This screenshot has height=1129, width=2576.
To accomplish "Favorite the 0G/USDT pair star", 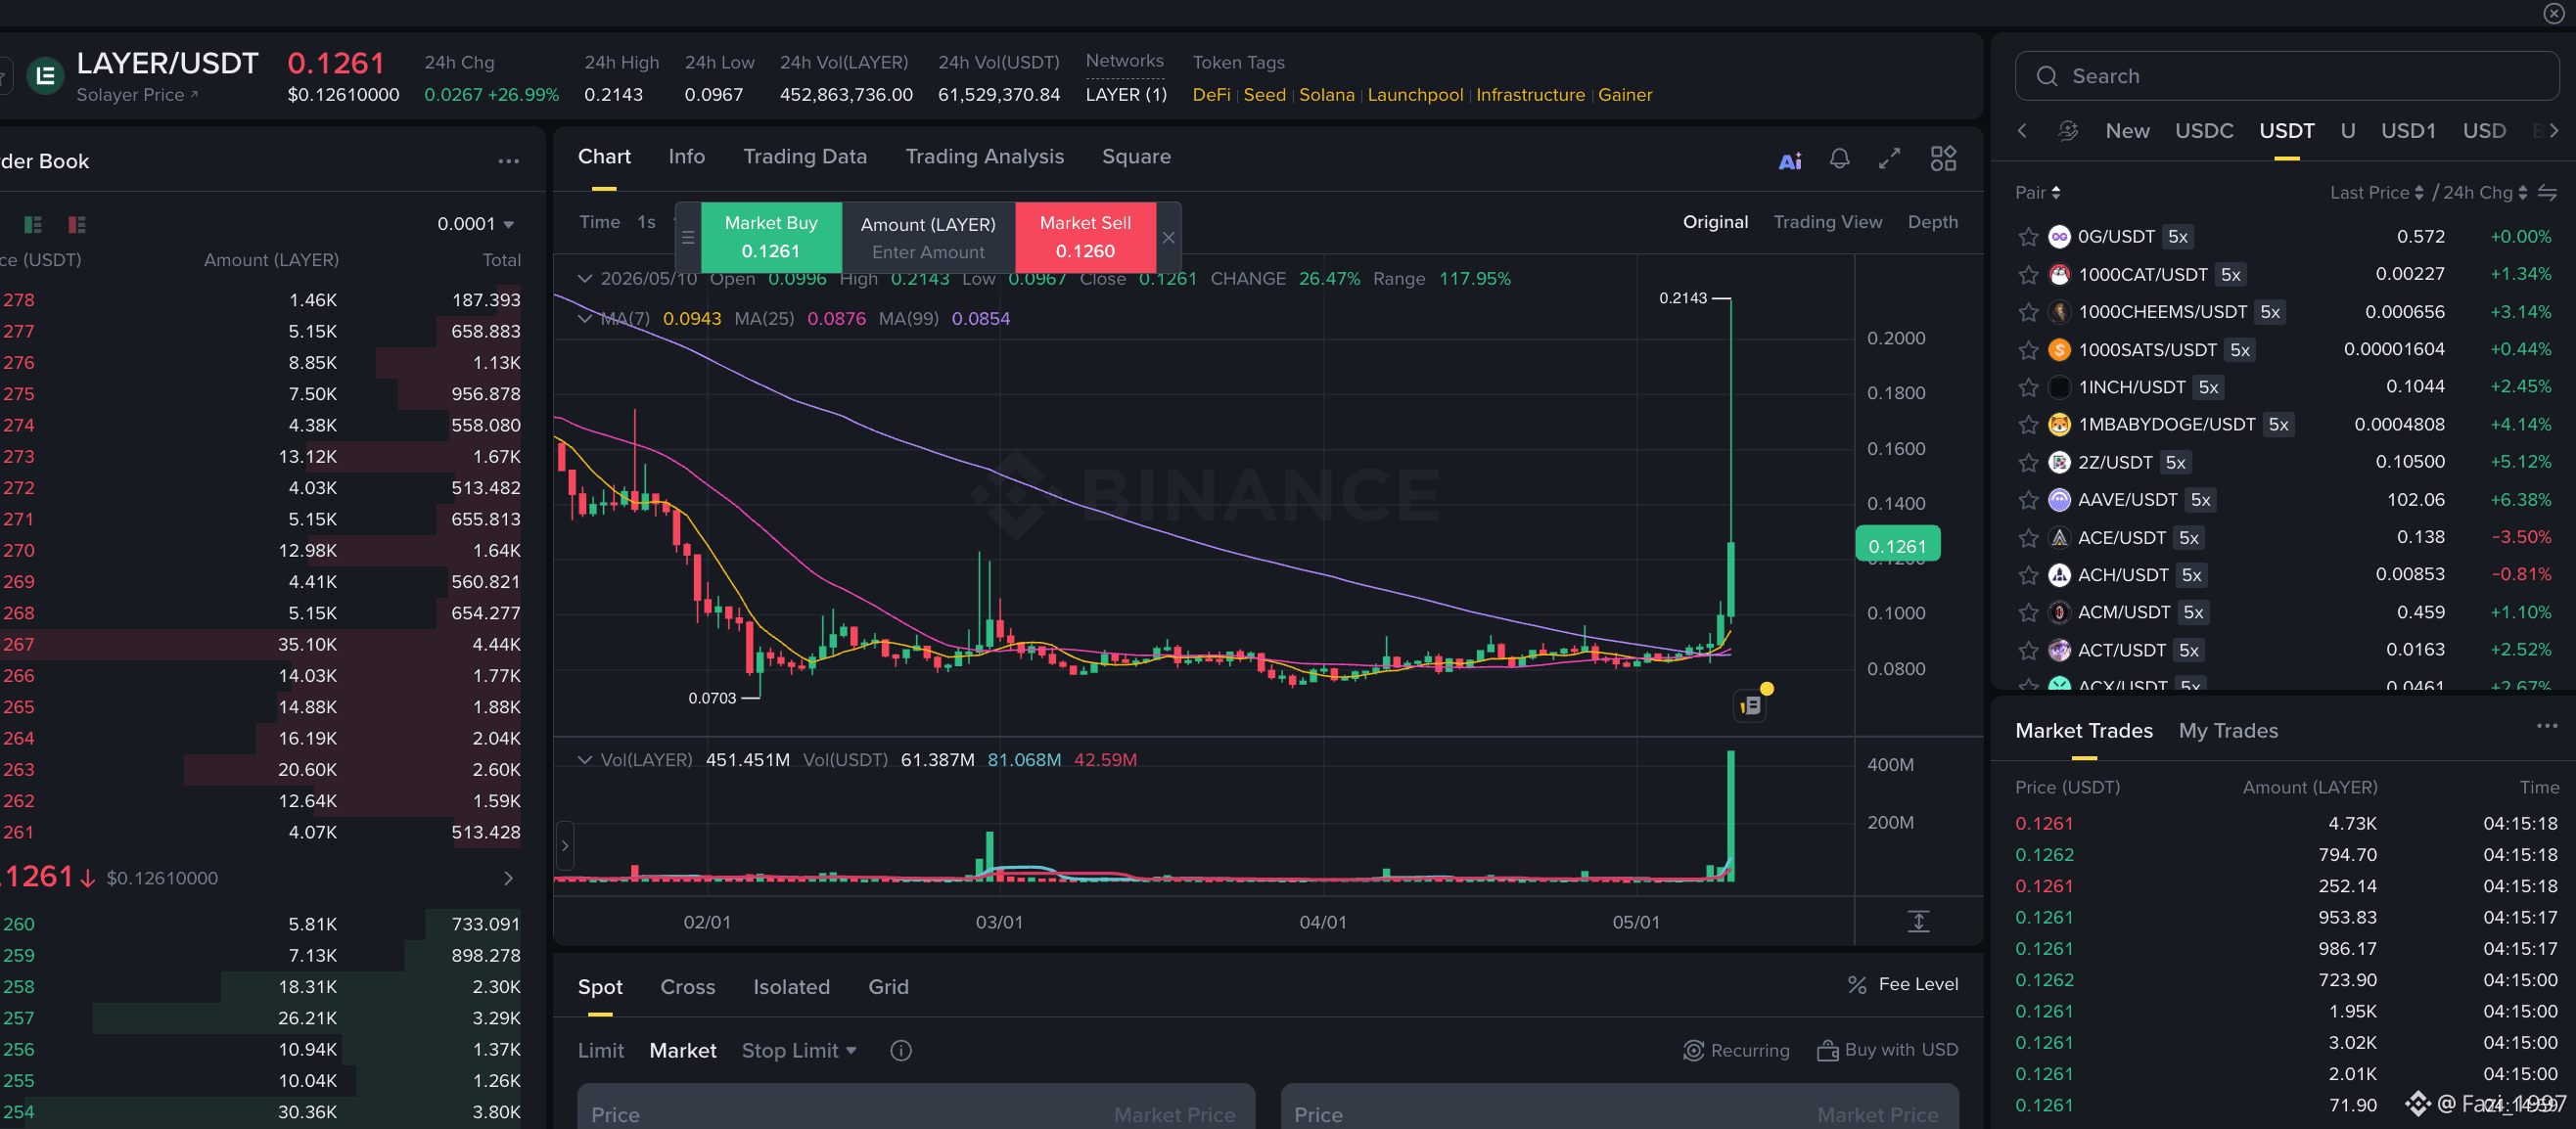I will [x=2028, y=237].
